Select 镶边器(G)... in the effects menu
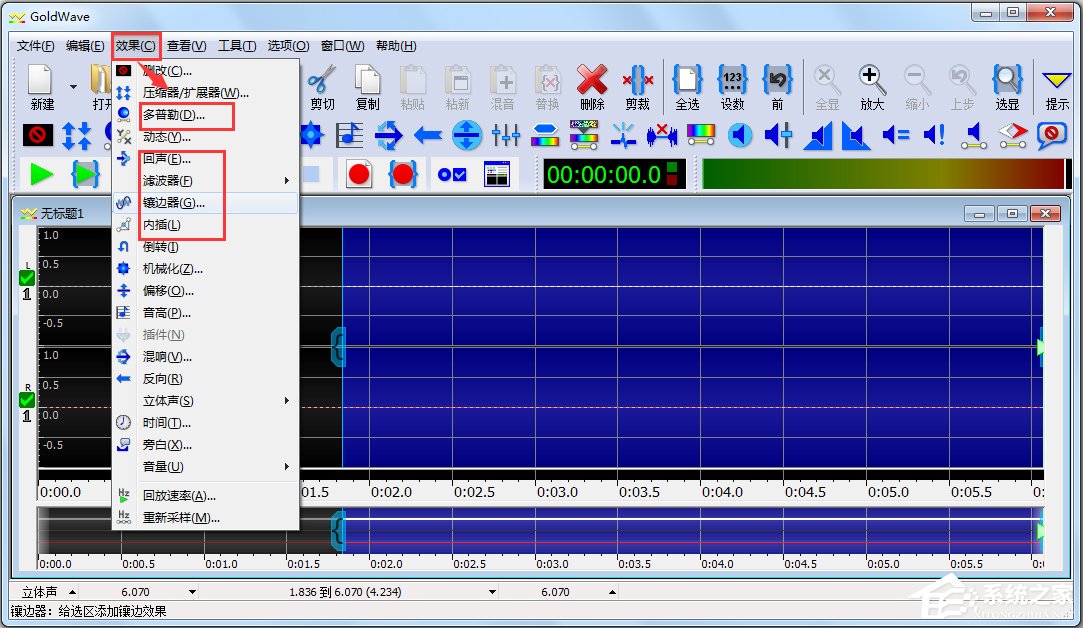This screenshot has width=1083, height=628. (x=206, y=202)
